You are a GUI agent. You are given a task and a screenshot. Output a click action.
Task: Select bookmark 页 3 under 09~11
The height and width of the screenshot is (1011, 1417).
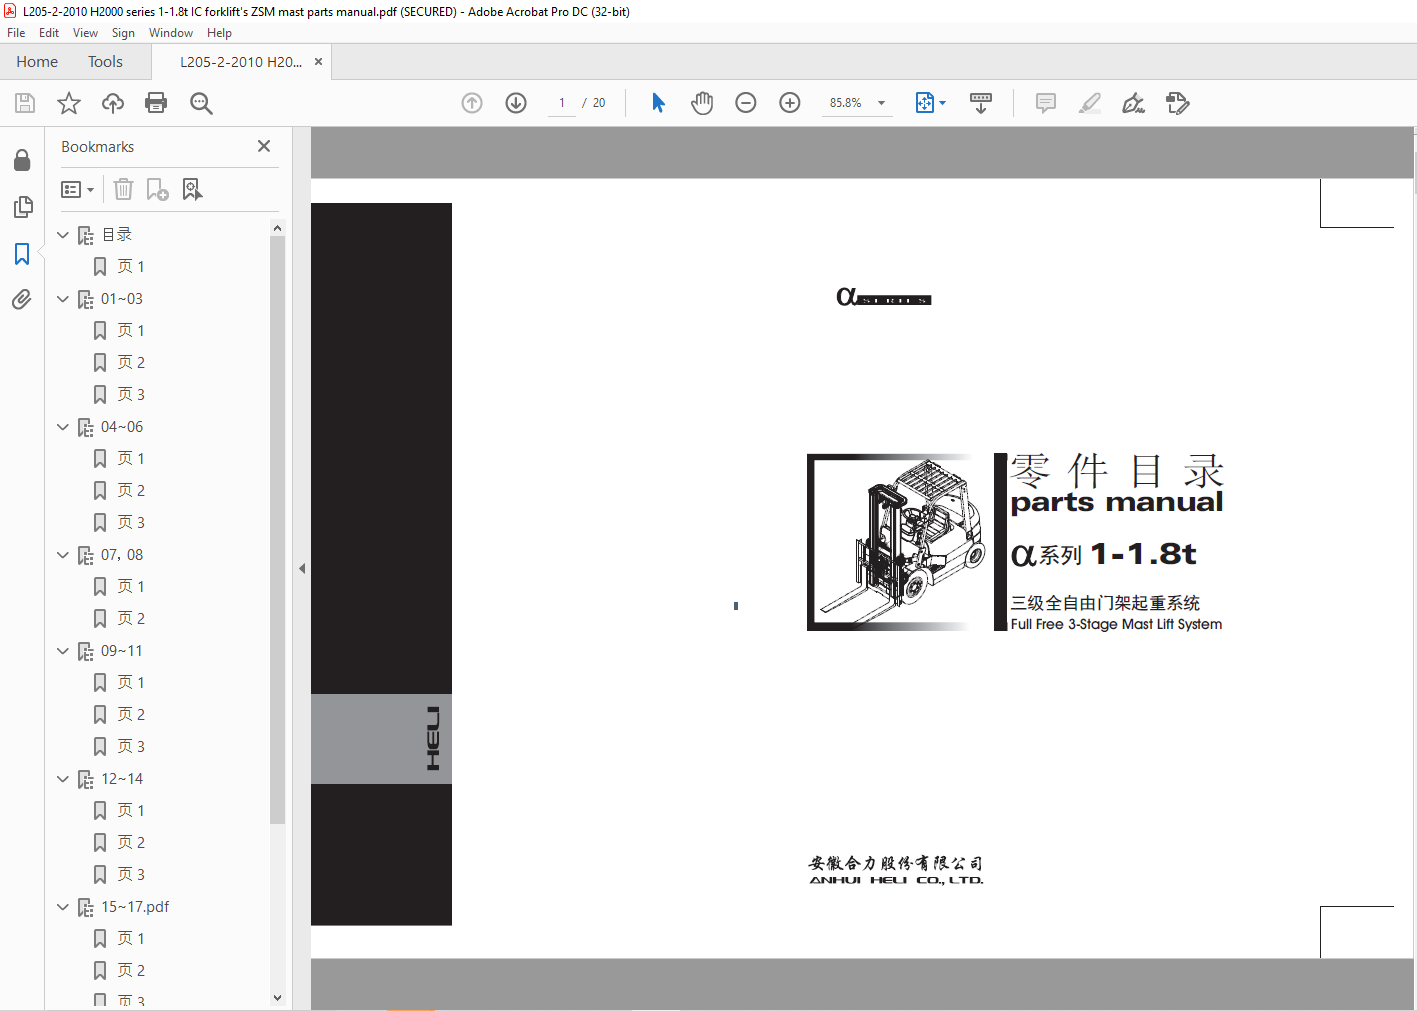pyautogui.click(x=131, y=747)
